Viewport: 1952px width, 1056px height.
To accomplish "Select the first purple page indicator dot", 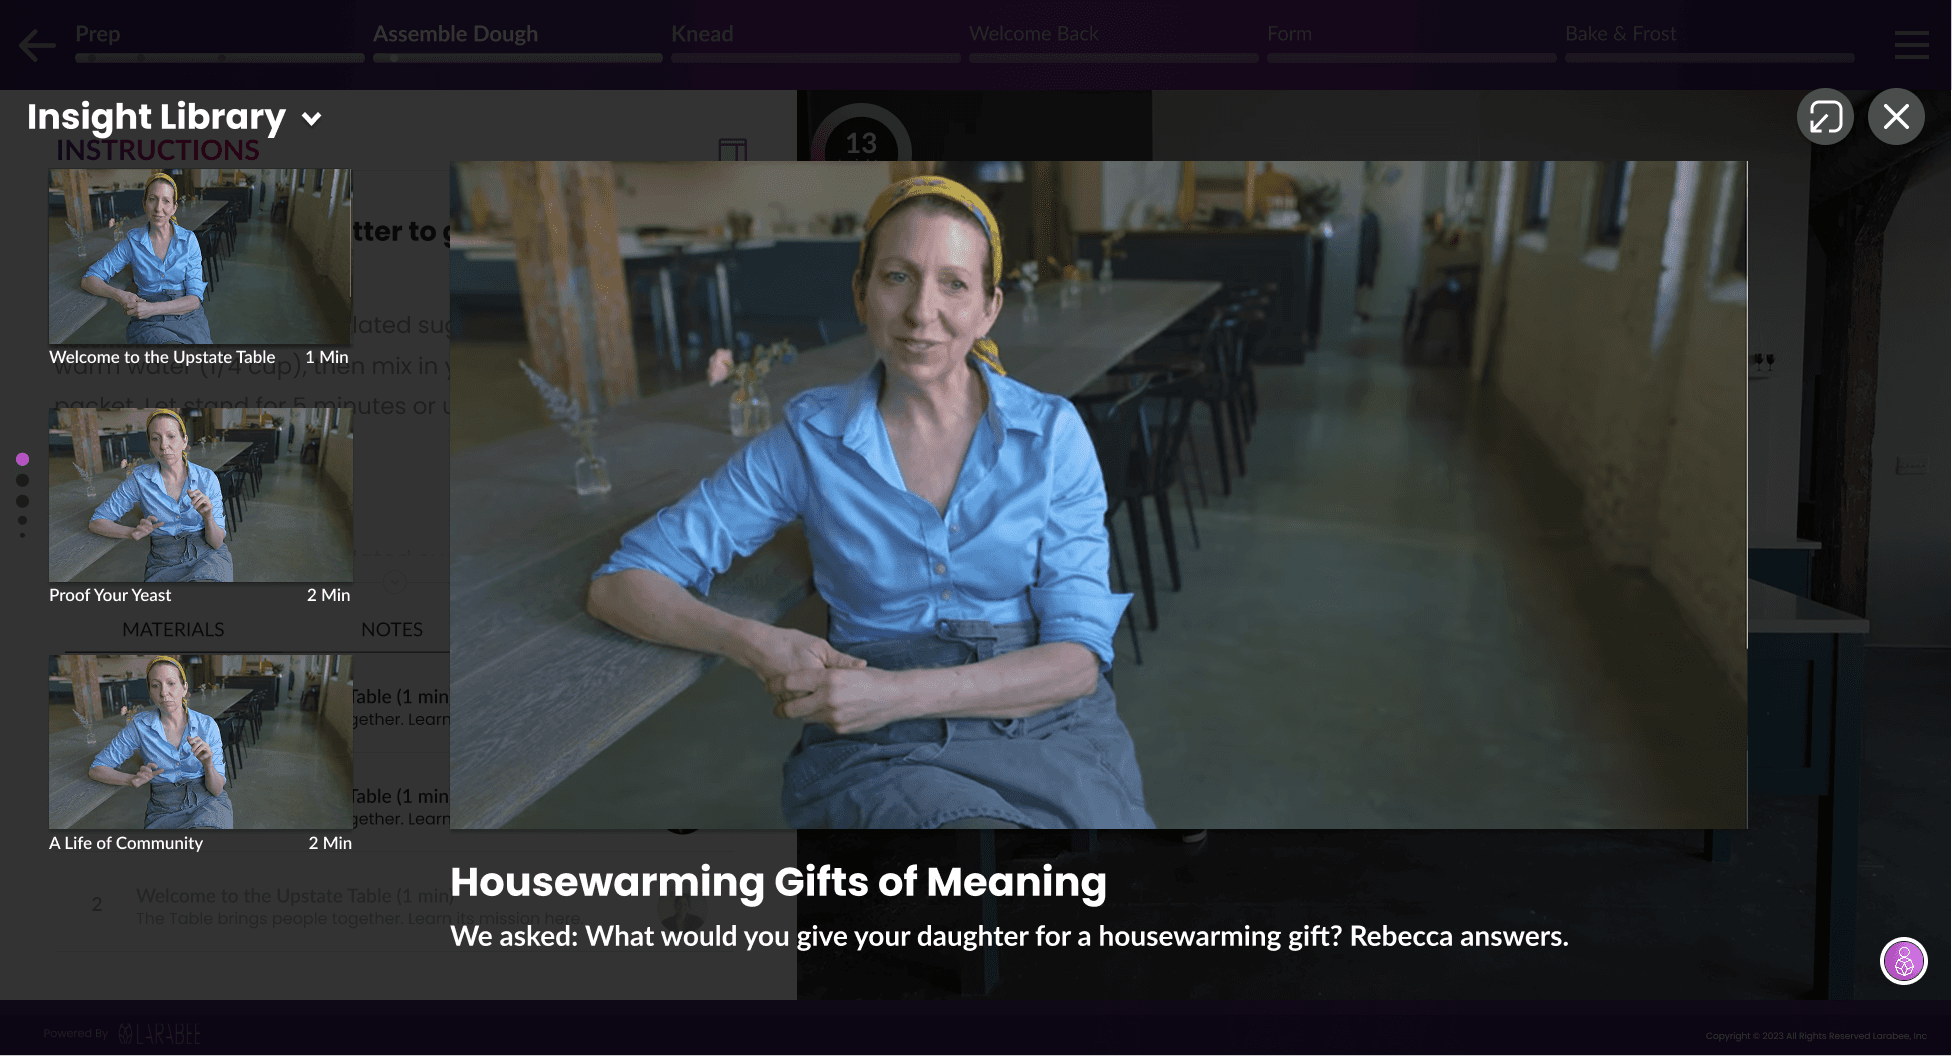I will click(x=22, y=459).
